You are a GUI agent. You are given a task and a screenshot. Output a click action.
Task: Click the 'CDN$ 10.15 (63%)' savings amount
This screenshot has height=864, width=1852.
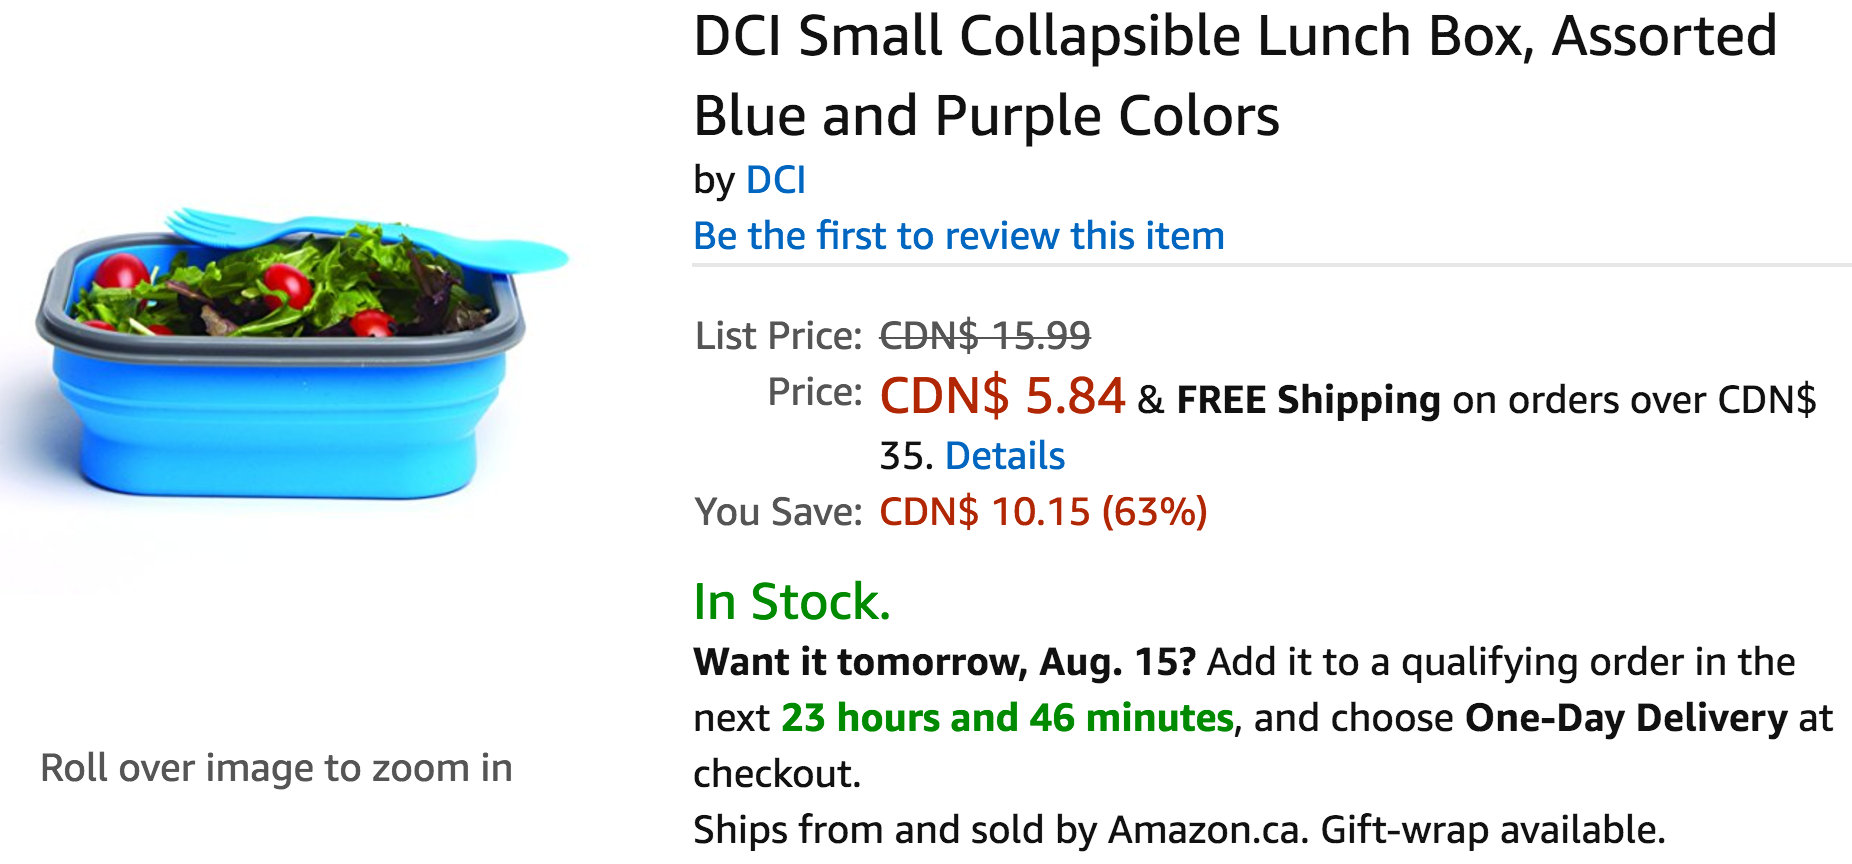pyautogui.click(x=1043, y=512)
